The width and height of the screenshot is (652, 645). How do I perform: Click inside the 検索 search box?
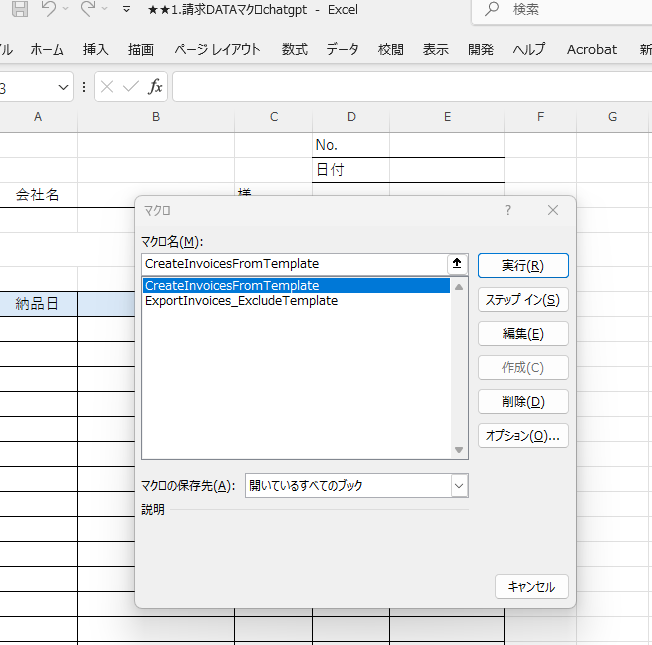[x=570, y=10]
